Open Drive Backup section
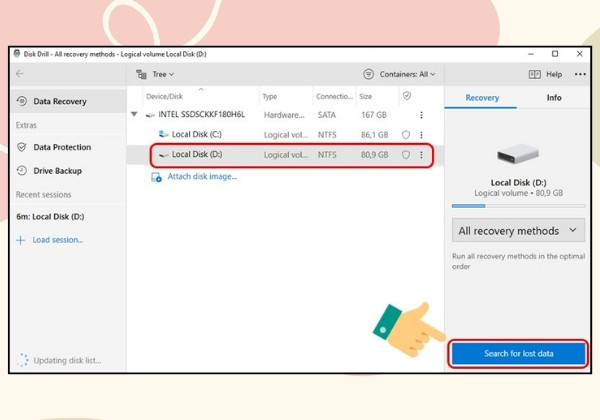Screen dimensions: 600x420 (69, 171)
